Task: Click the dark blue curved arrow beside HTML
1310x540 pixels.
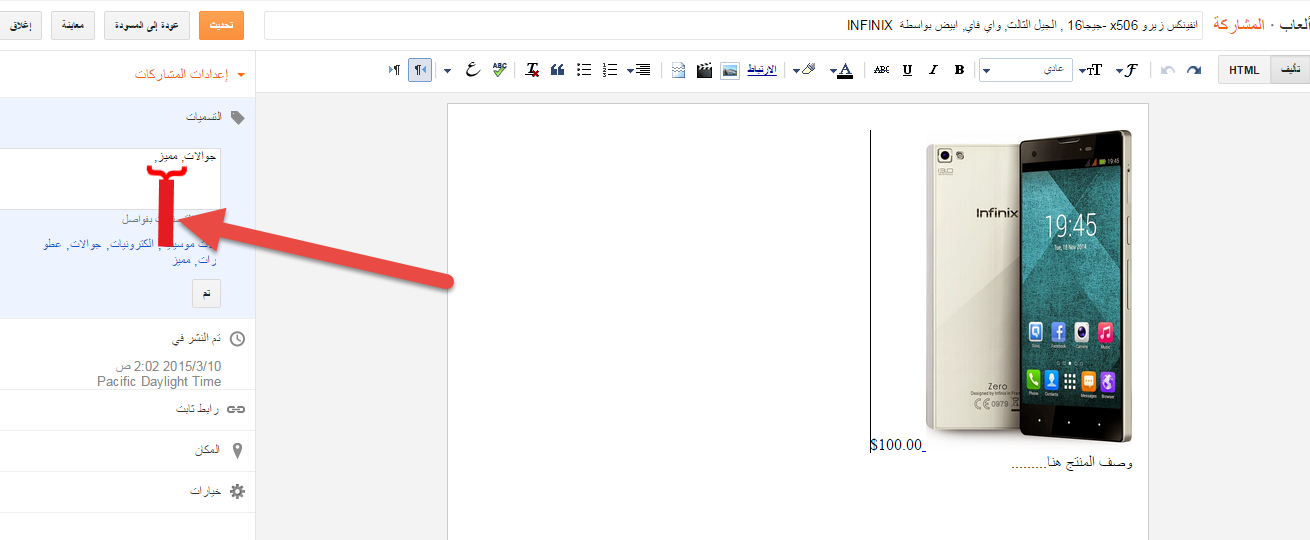Action: coord(1194,70)
